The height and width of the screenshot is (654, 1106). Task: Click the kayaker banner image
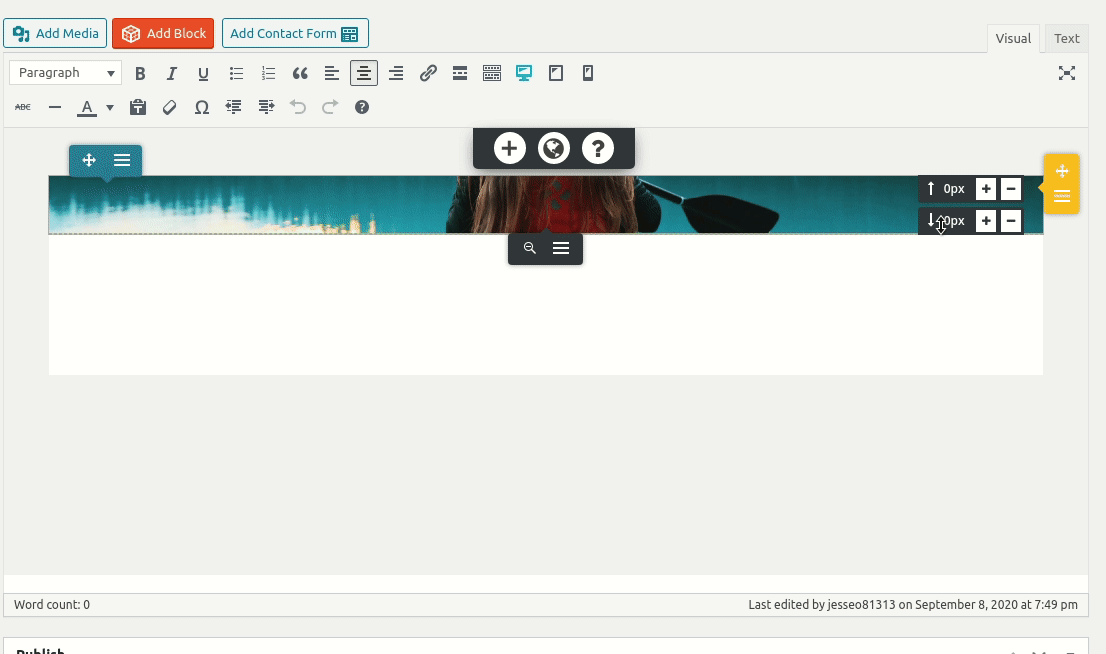point(545,205)
